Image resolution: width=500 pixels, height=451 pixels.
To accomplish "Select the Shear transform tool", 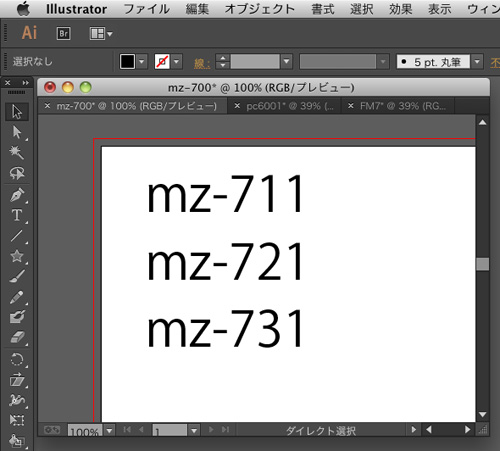I will [x=17, y=380].
